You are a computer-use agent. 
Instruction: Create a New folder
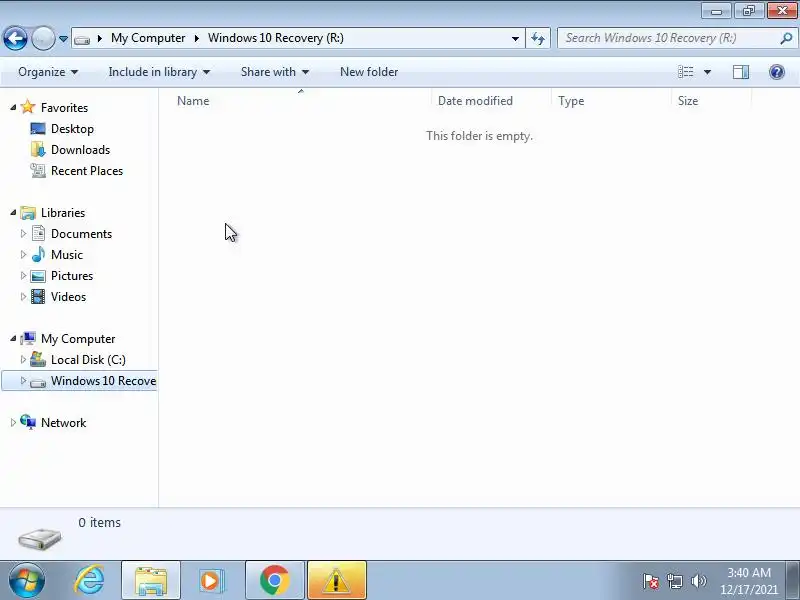pyautogui.click(x=369, y=72)
